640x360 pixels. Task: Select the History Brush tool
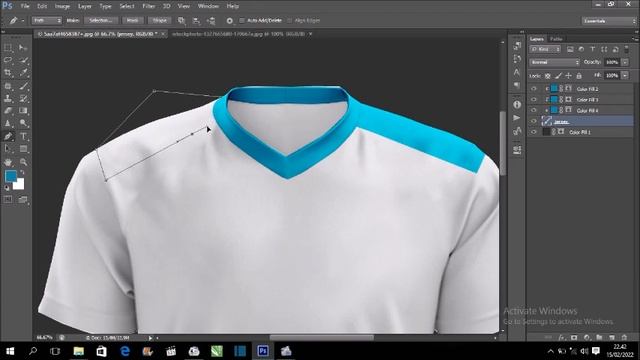click(x=23, y=98)
